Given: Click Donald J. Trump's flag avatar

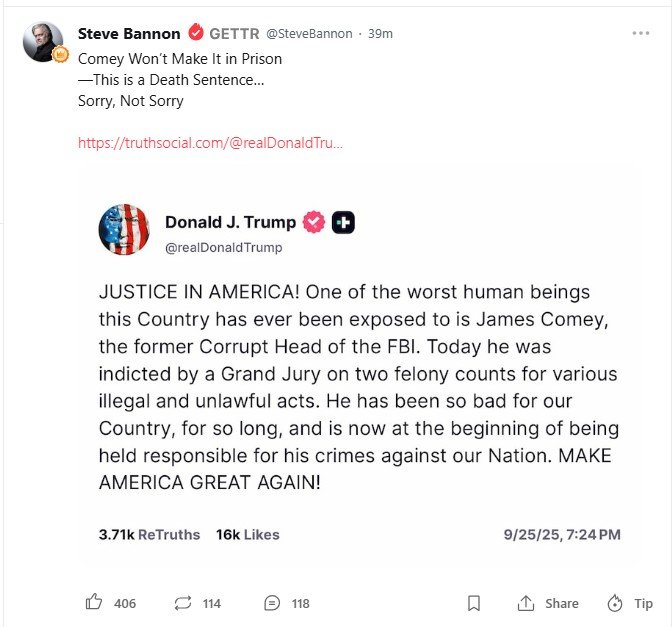Looking at the screenshot, I should click(124, 229).
